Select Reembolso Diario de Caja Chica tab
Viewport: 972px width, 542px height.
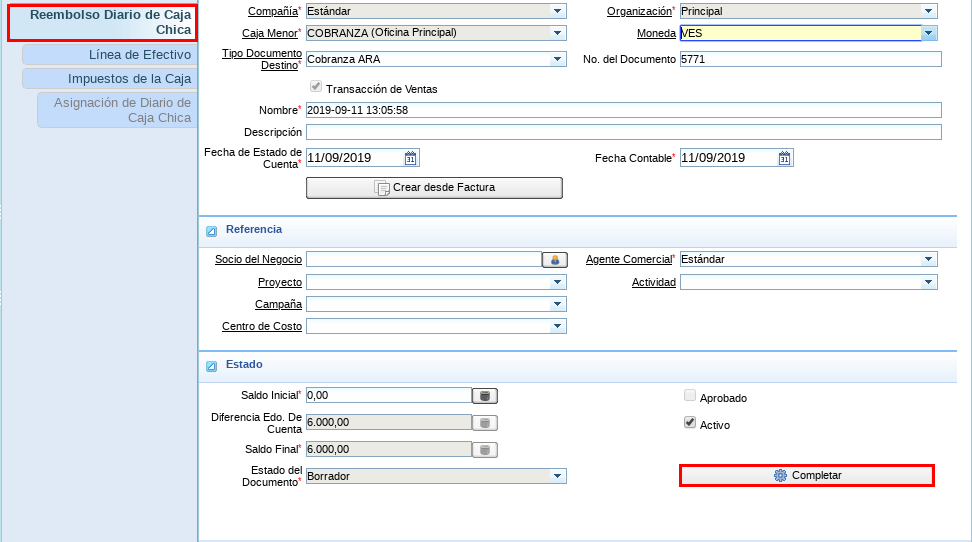[102, 23]
